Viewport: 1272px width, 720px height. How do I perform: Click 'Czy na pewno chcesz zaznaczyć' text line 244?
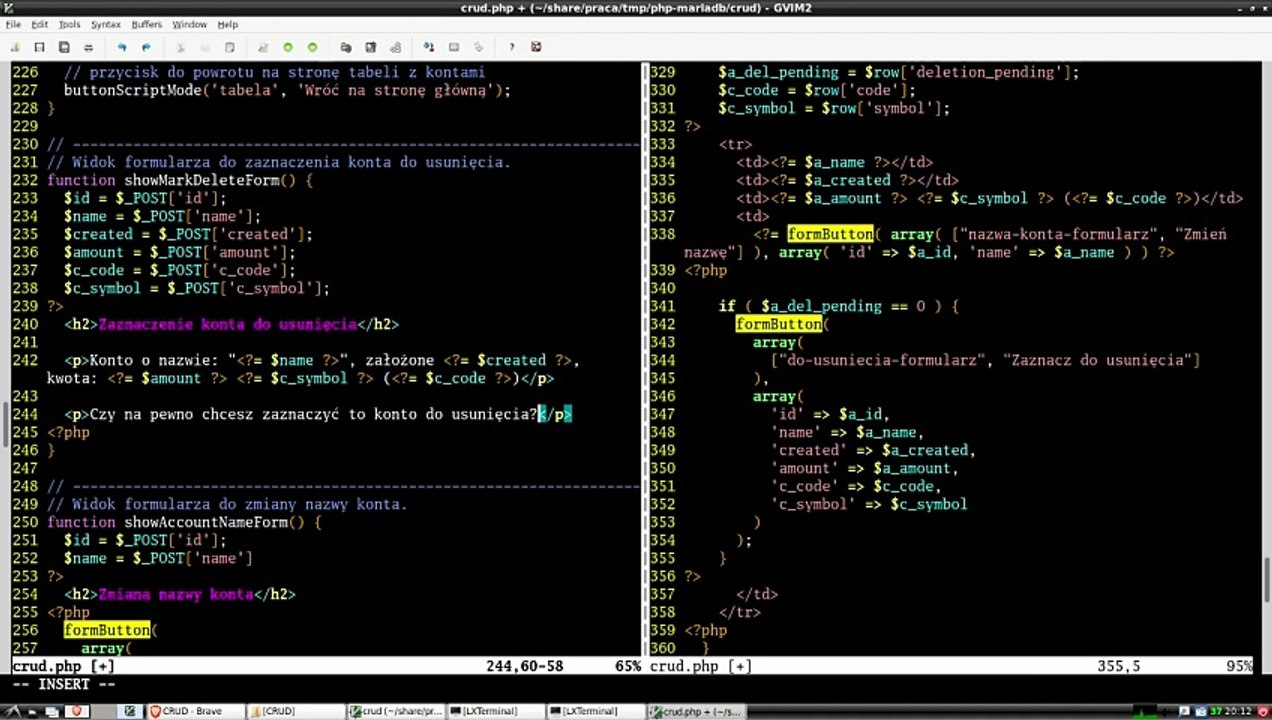(214, 414)
